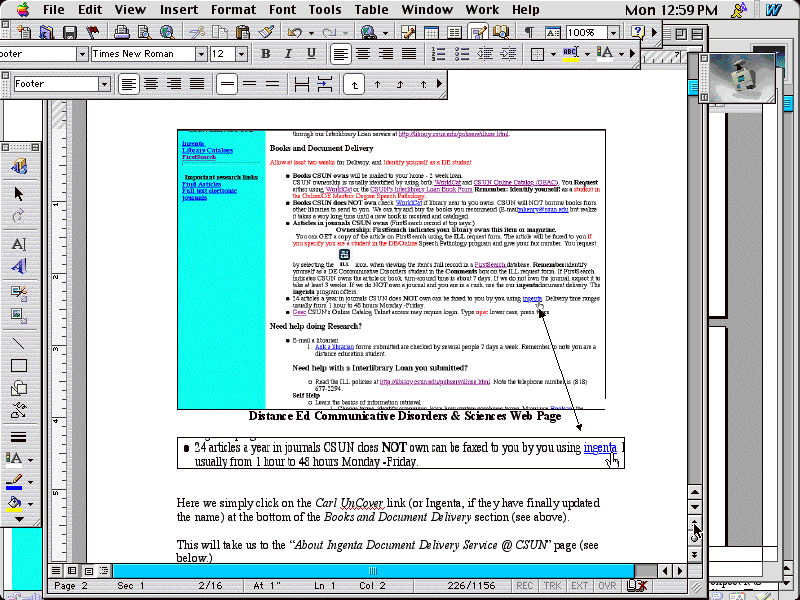
Task: Click the Web Page Preview globe icon
Action: [x=167, y=33]
